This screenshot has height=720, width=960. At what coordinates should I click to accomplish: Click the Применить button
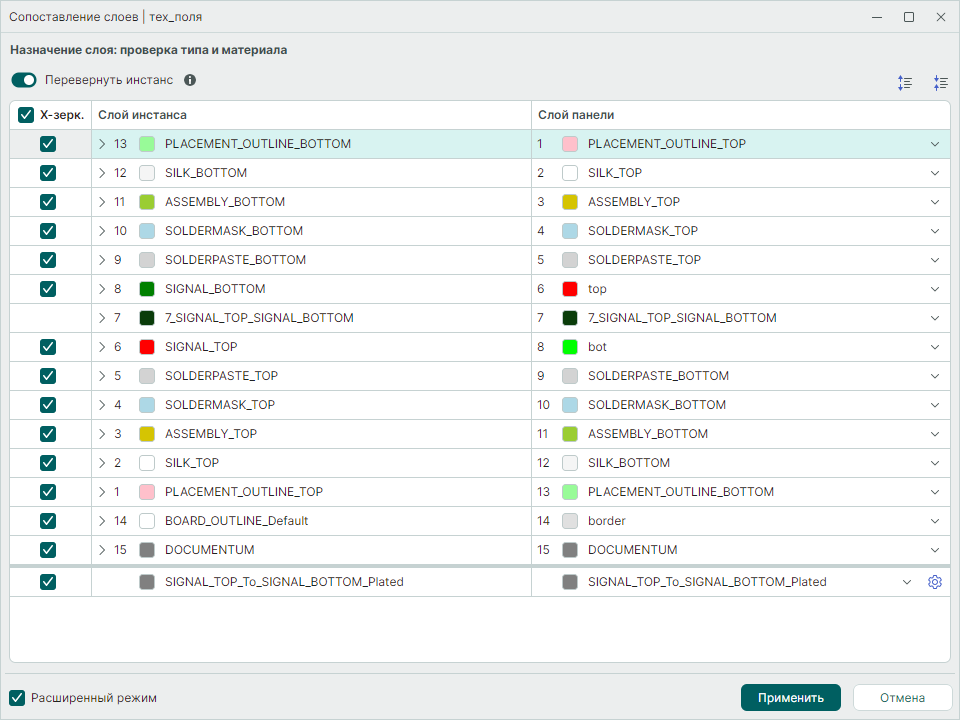tap(790, 697)
